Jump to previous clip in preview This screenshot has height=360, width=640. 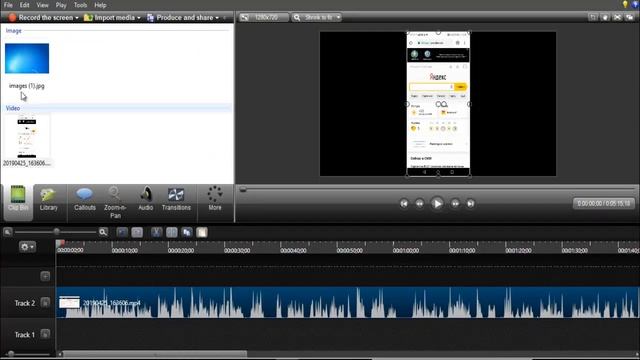(x=404, y=203)
